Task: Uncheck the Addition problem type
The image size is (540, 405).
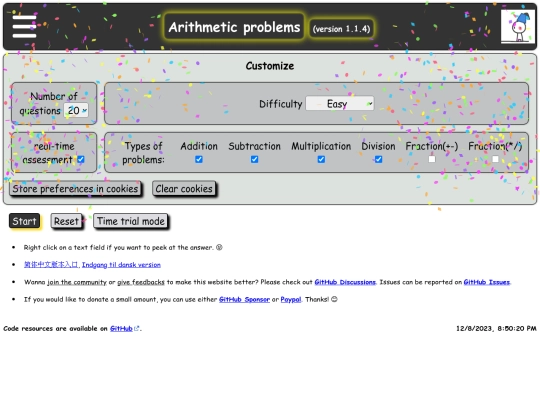Action: (x=199, y=159)
